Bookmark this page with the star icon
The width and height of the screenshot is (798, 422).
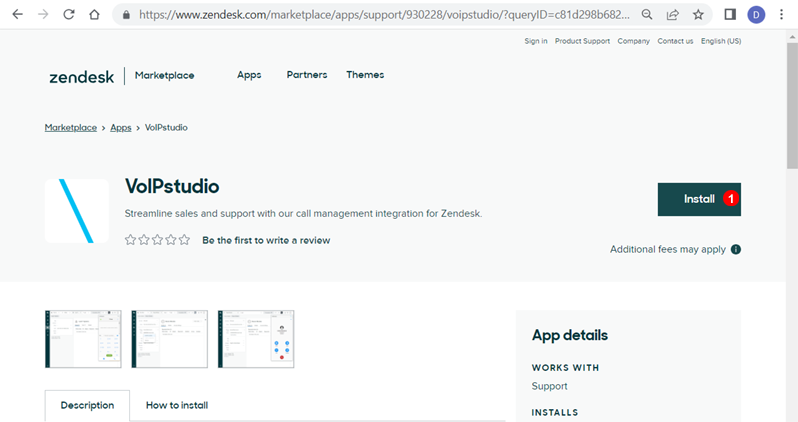[x=698, y=15]
